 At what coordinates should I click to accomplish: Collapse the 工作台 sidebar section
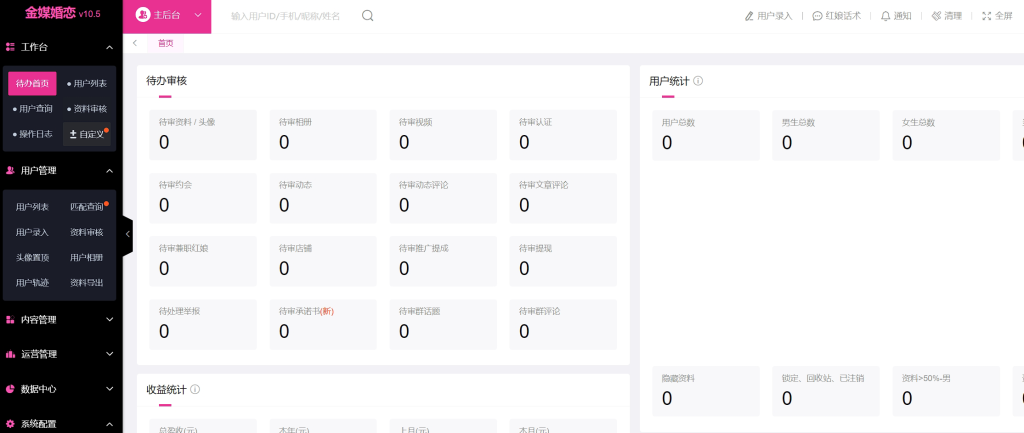tap(110, 47)
